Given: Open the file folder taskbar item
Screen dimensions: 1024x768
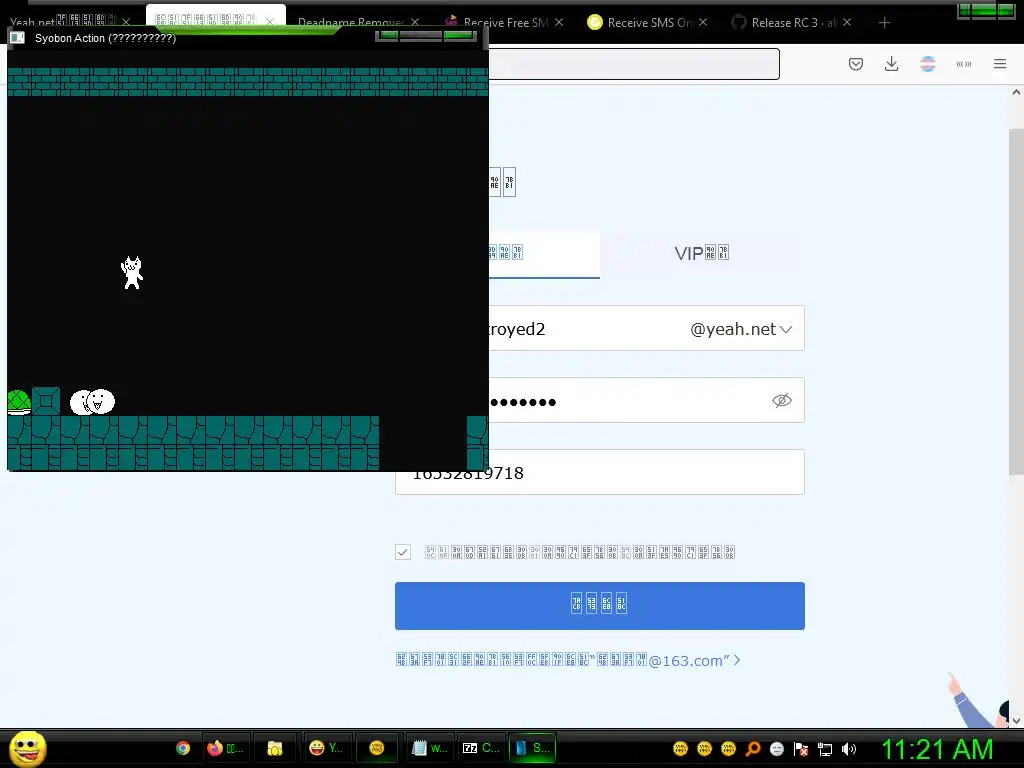Looking at the screenshot, I should tap(274, 748).
